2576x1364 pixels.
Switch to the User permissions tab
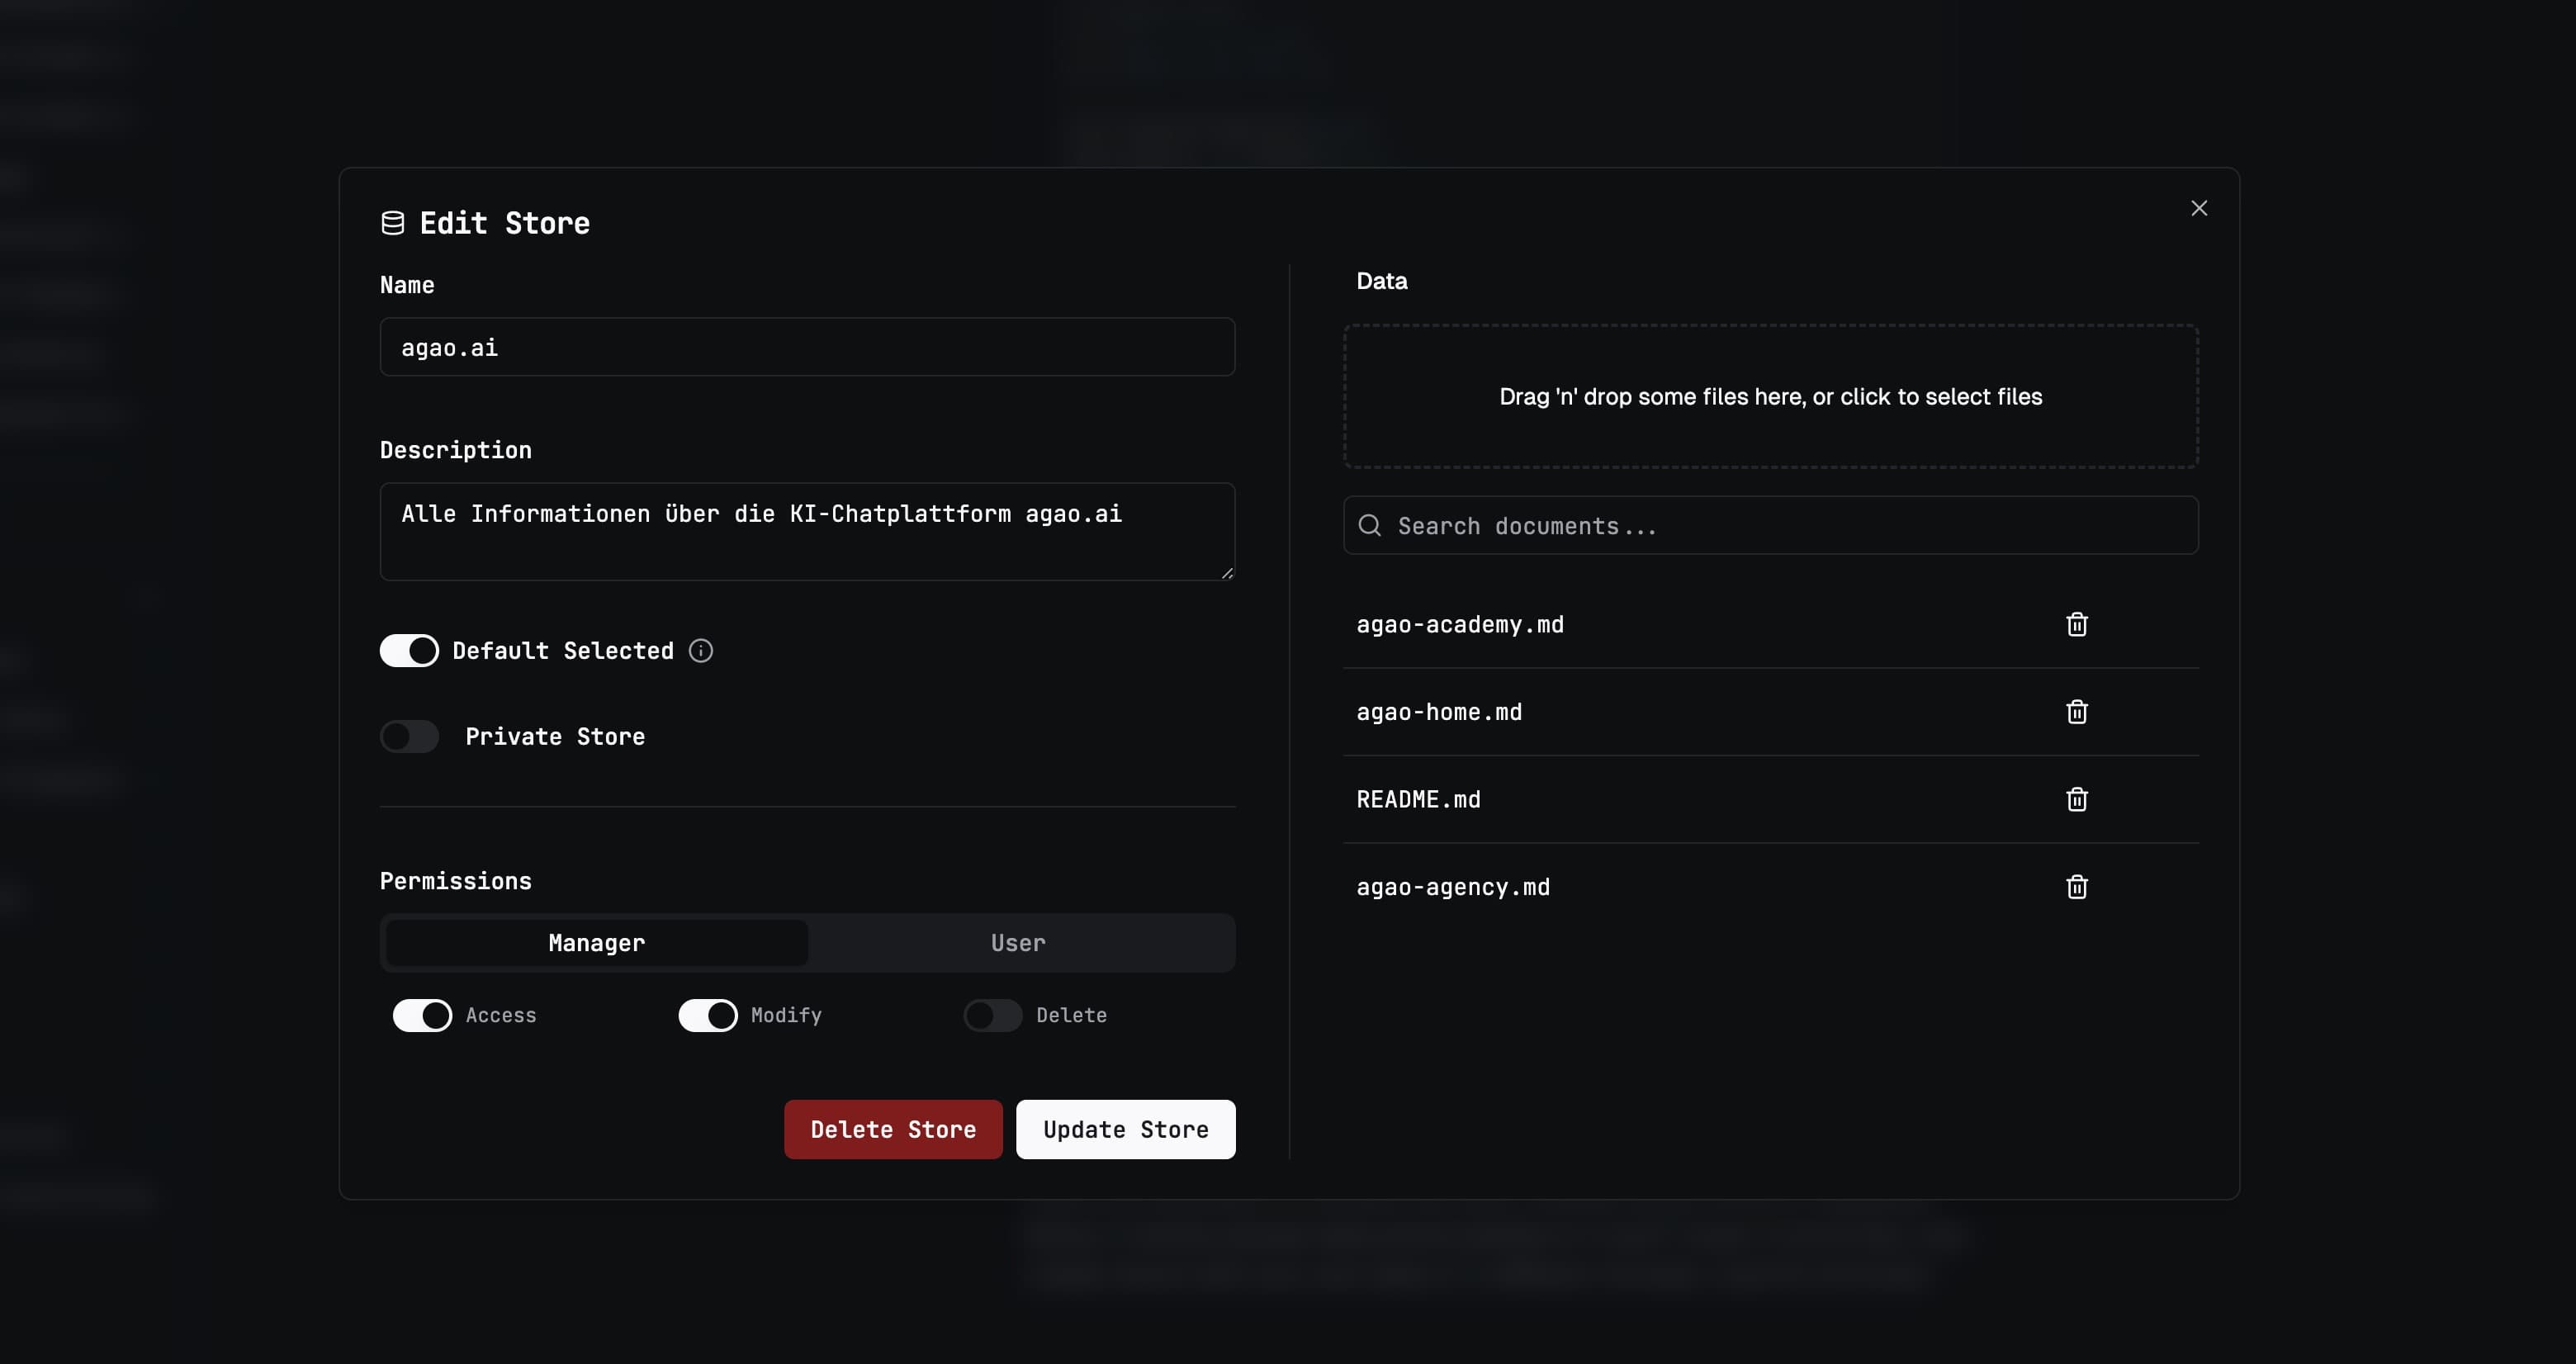tap(1018, 943)
